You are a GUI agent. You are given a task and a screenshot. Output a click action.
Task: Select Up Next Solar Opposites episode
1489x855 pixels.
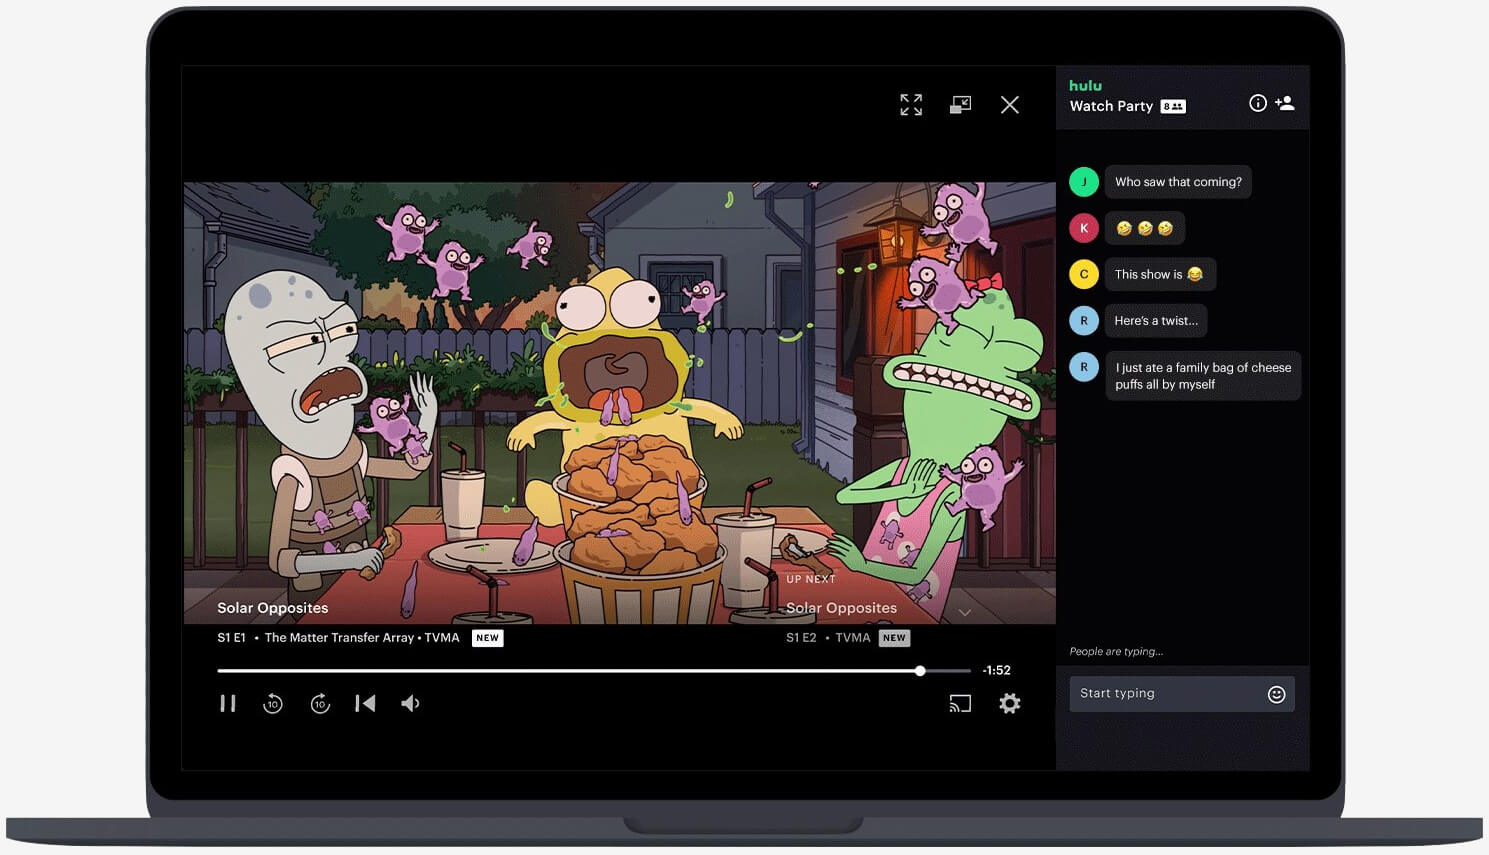(x=841, y=608)
